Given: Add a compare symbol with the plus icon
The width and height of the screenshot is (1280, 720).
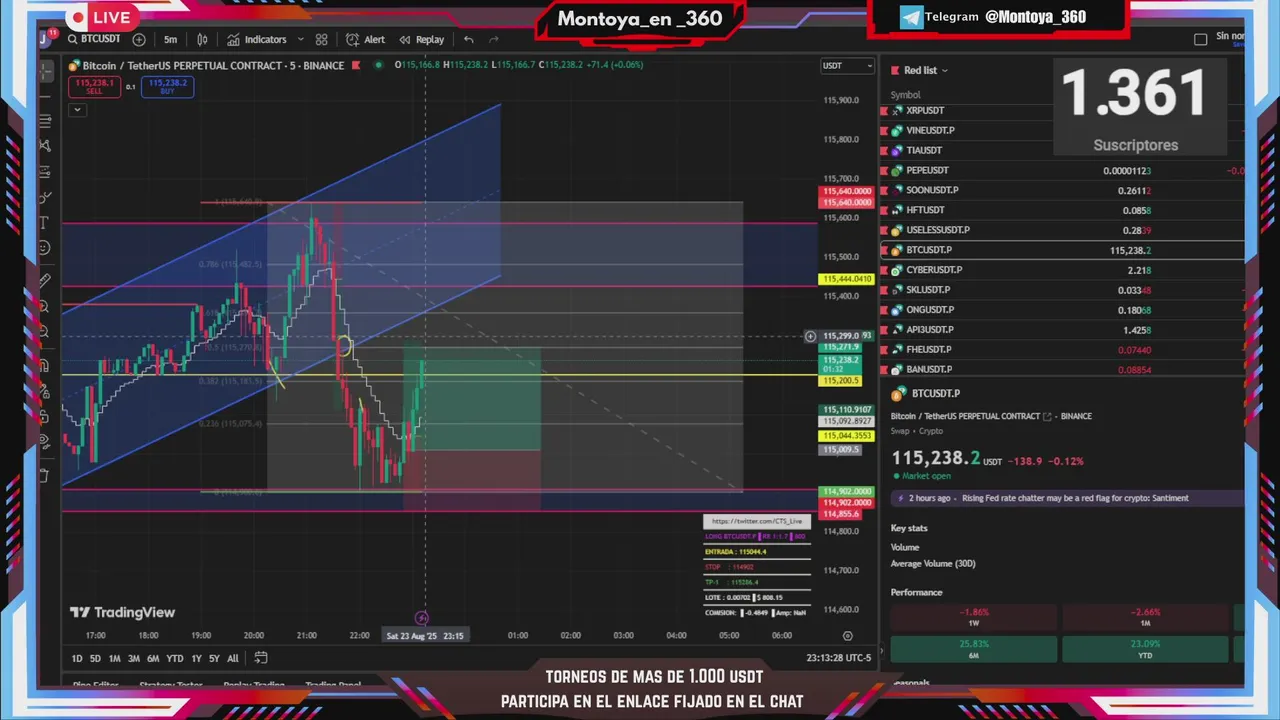Looking at the screenshot, I should click(139, 39).
